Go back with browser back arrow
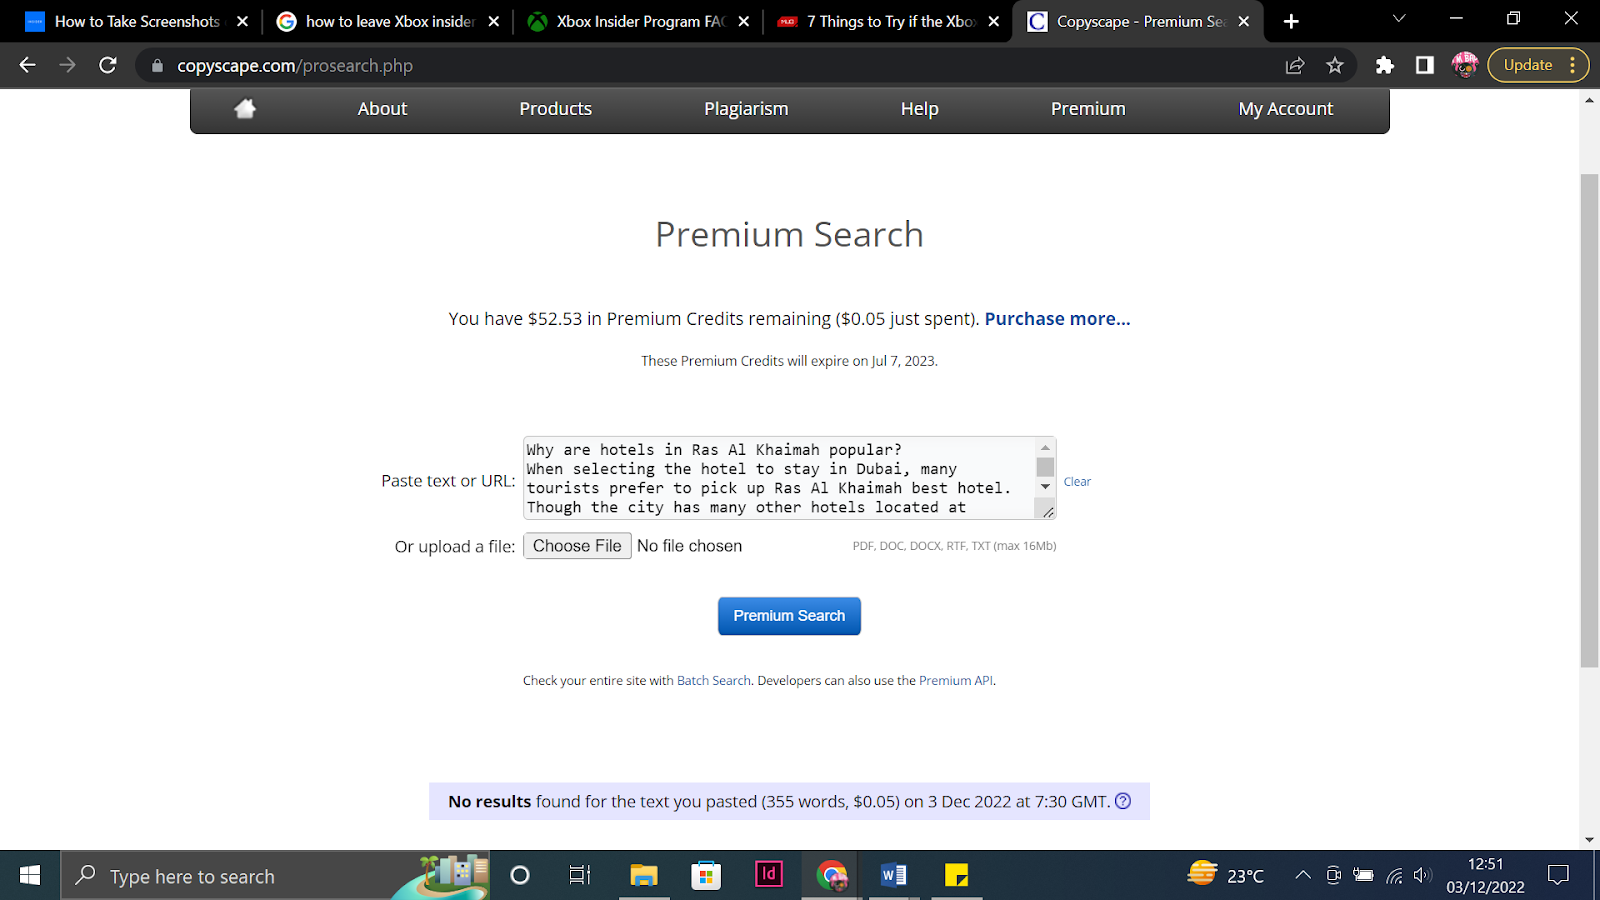1600x900 pixels. tap(27, 65)
